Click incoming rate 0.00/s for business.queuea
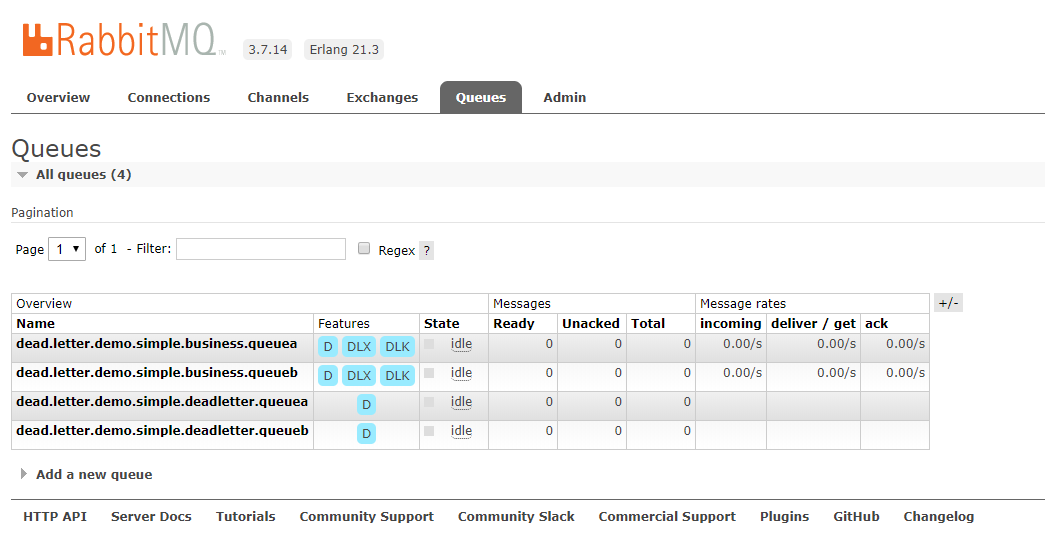The width and height of the screenshot is (1045, 557). (742, 344)
